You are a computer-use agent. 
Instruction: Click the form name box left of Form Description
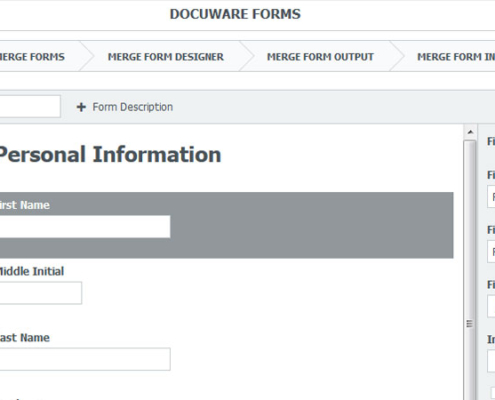click(30, 106)
